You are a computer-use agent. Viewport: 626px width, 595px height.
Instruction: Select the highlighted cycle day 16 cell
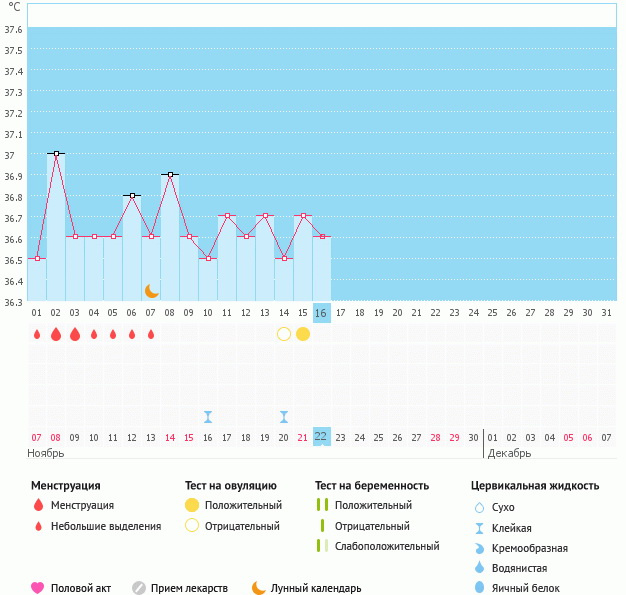point(321,313)
